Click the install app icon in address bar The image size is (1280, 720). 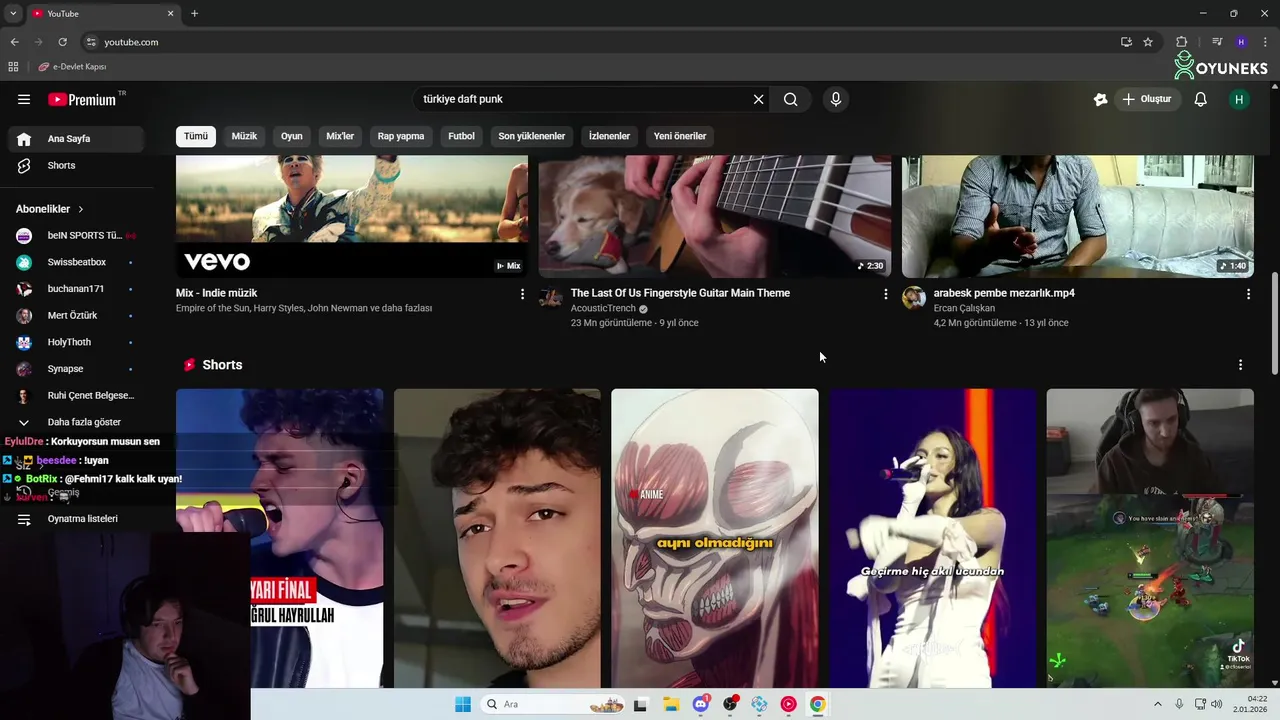(1126, 42)
